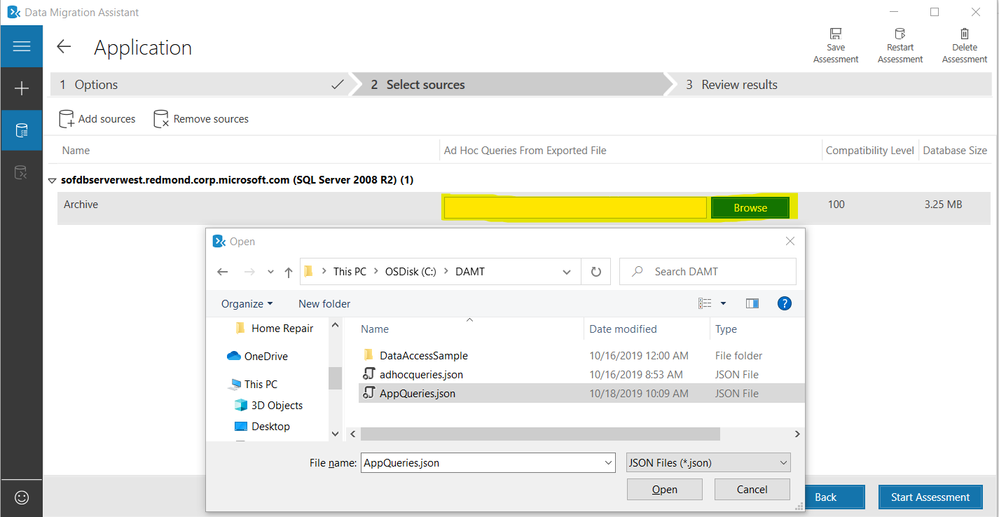The height and width of the screenshot is (517, 999).
Task: Click navigation pane scroll up arrow
Action: [335, 325]
